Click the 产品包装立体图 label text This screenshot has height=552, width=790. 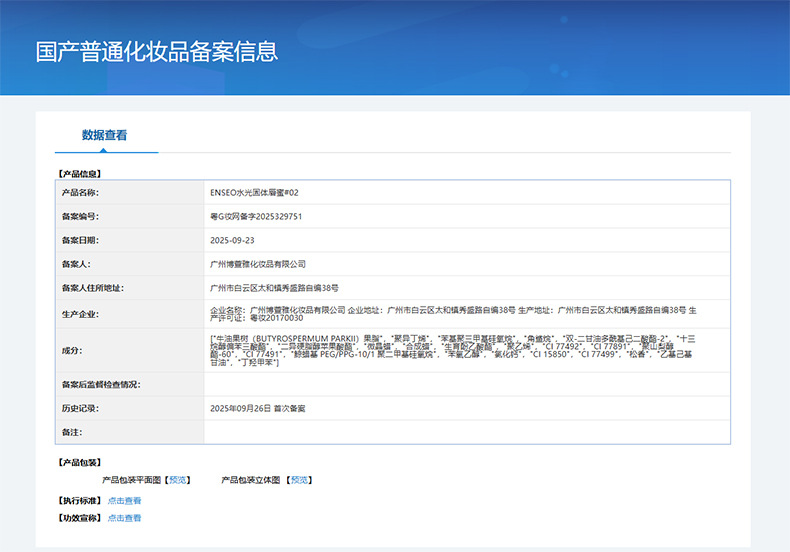[250, 480]
